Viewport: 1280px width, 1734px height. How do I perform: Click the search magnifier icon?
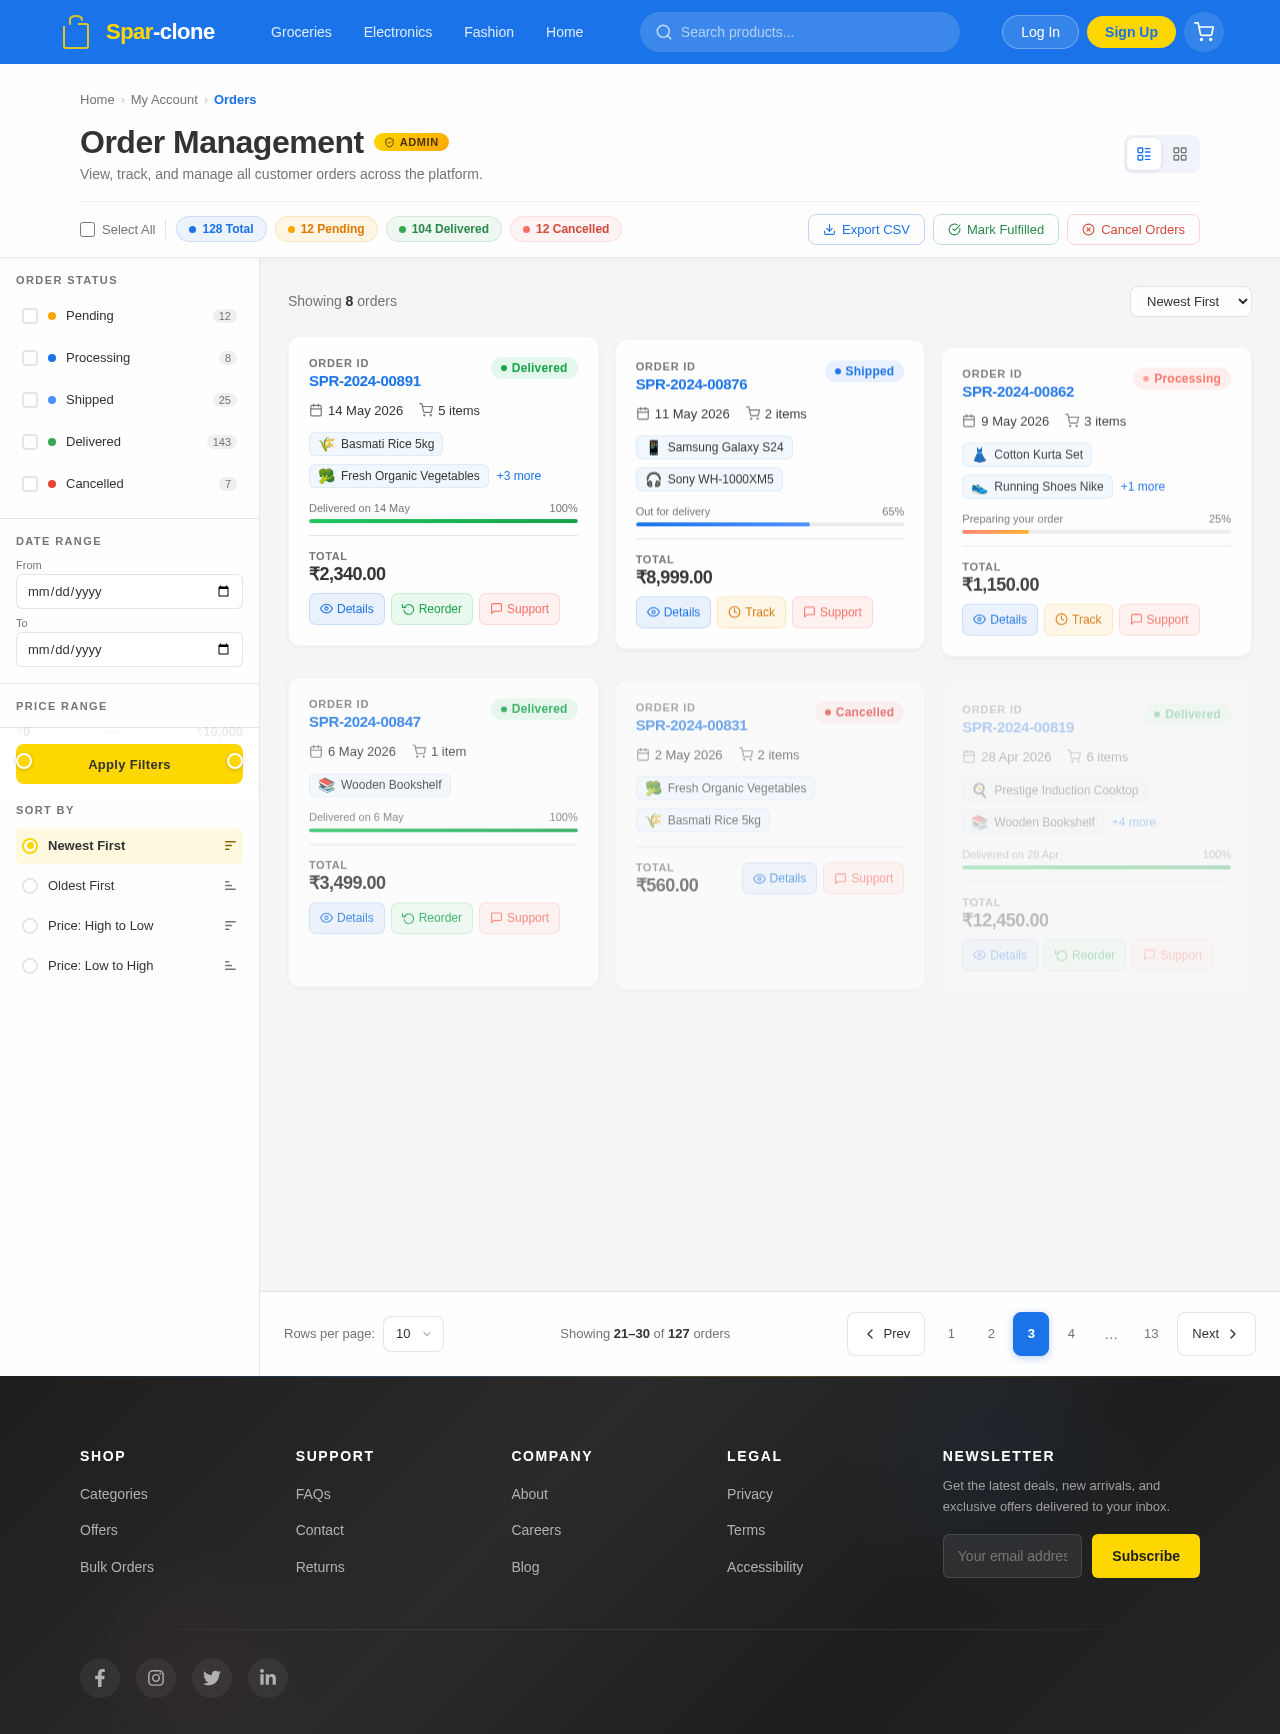click(664, 32)
